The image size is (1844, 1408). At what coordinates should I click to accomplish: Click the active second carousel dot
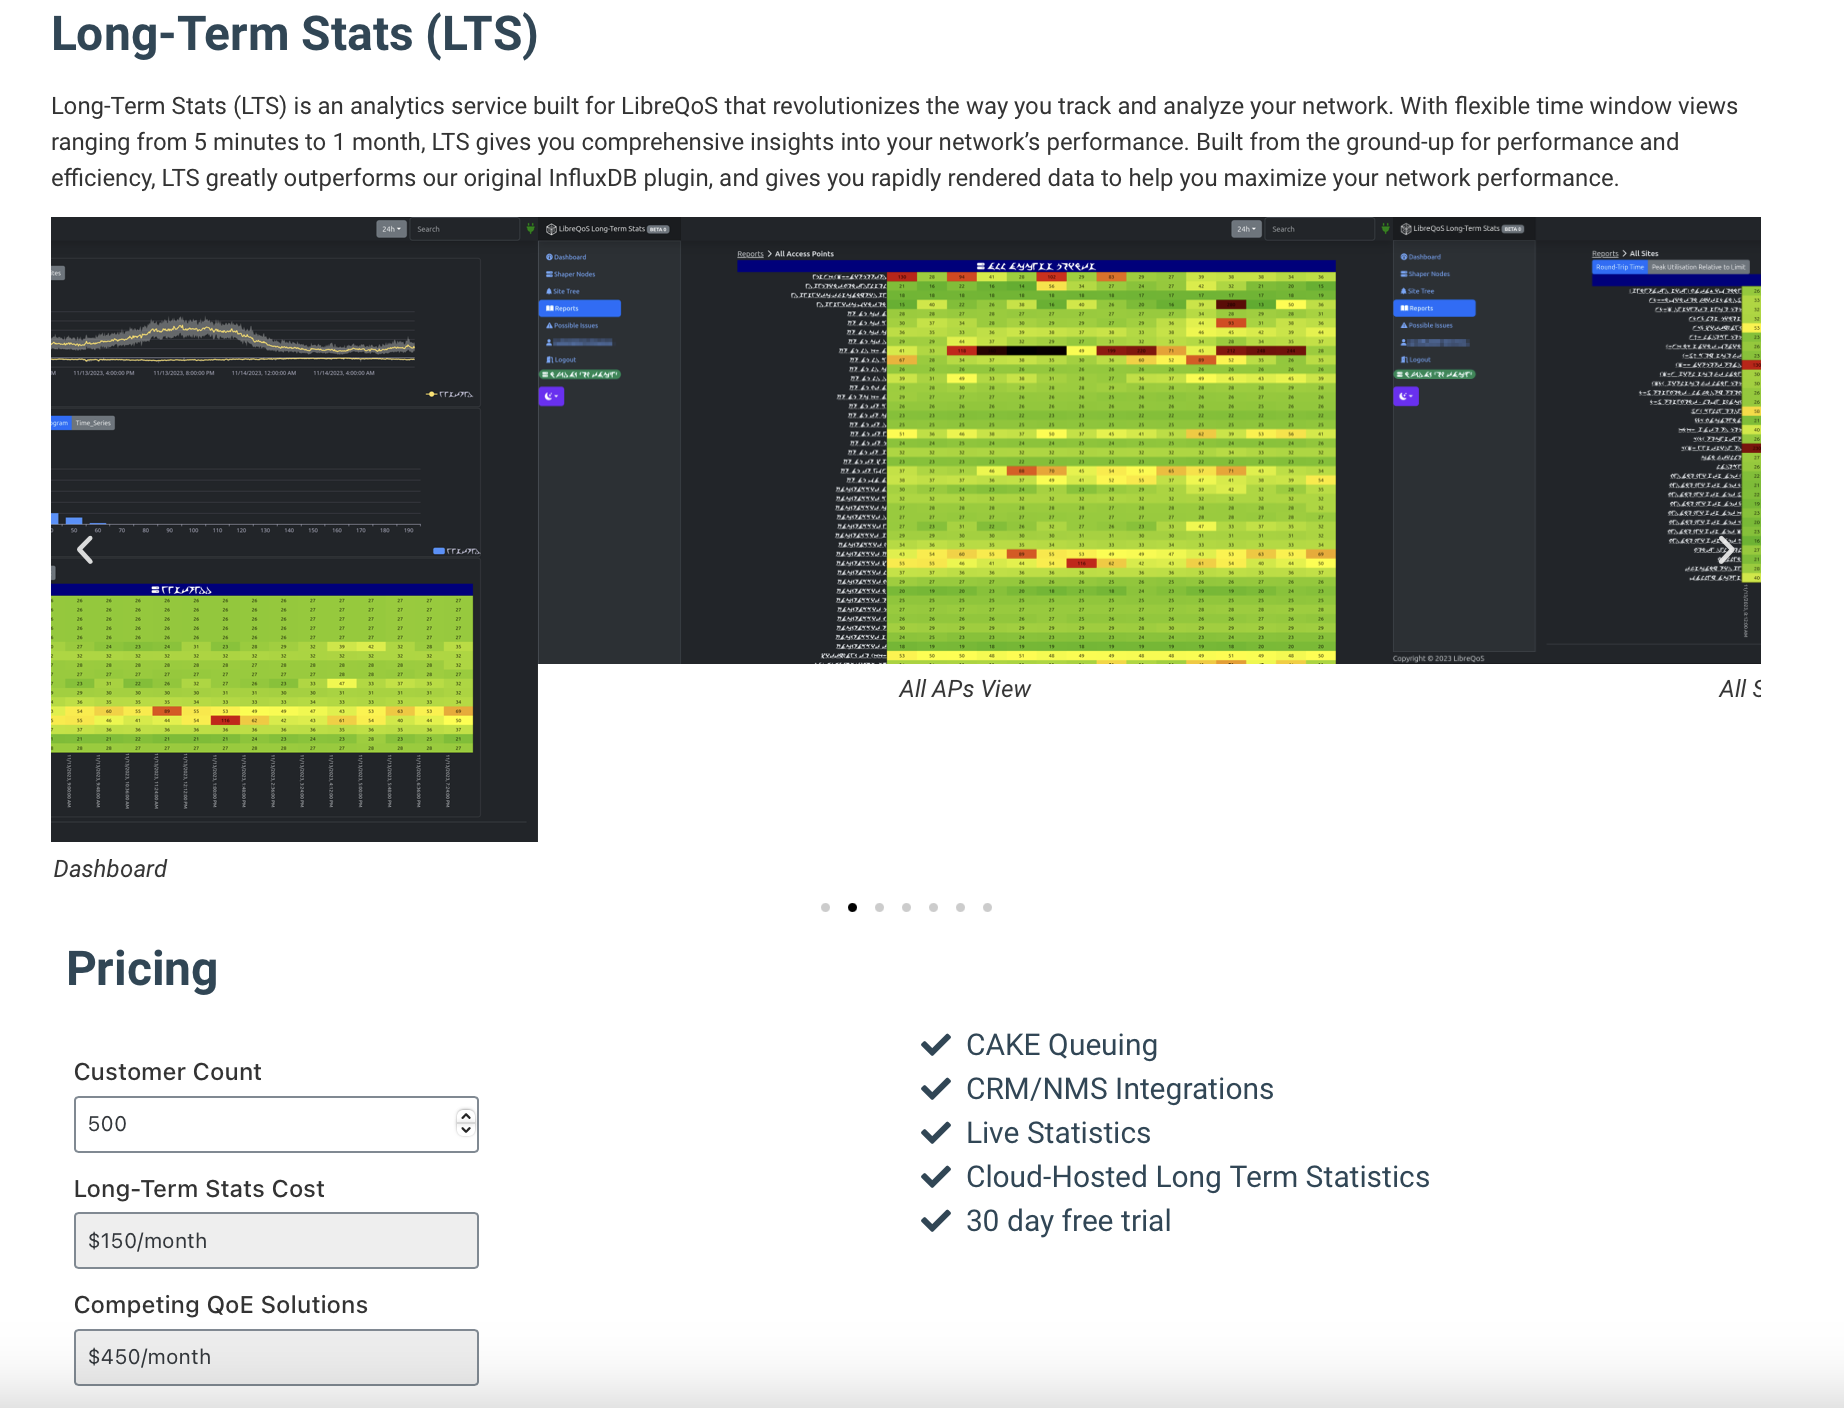[x=852, y=908]
